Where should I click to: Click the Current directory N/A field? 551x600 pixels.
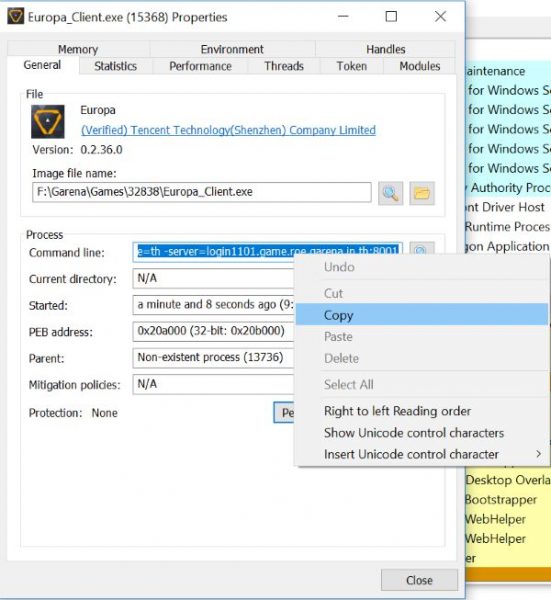click(x=213, y=278)
